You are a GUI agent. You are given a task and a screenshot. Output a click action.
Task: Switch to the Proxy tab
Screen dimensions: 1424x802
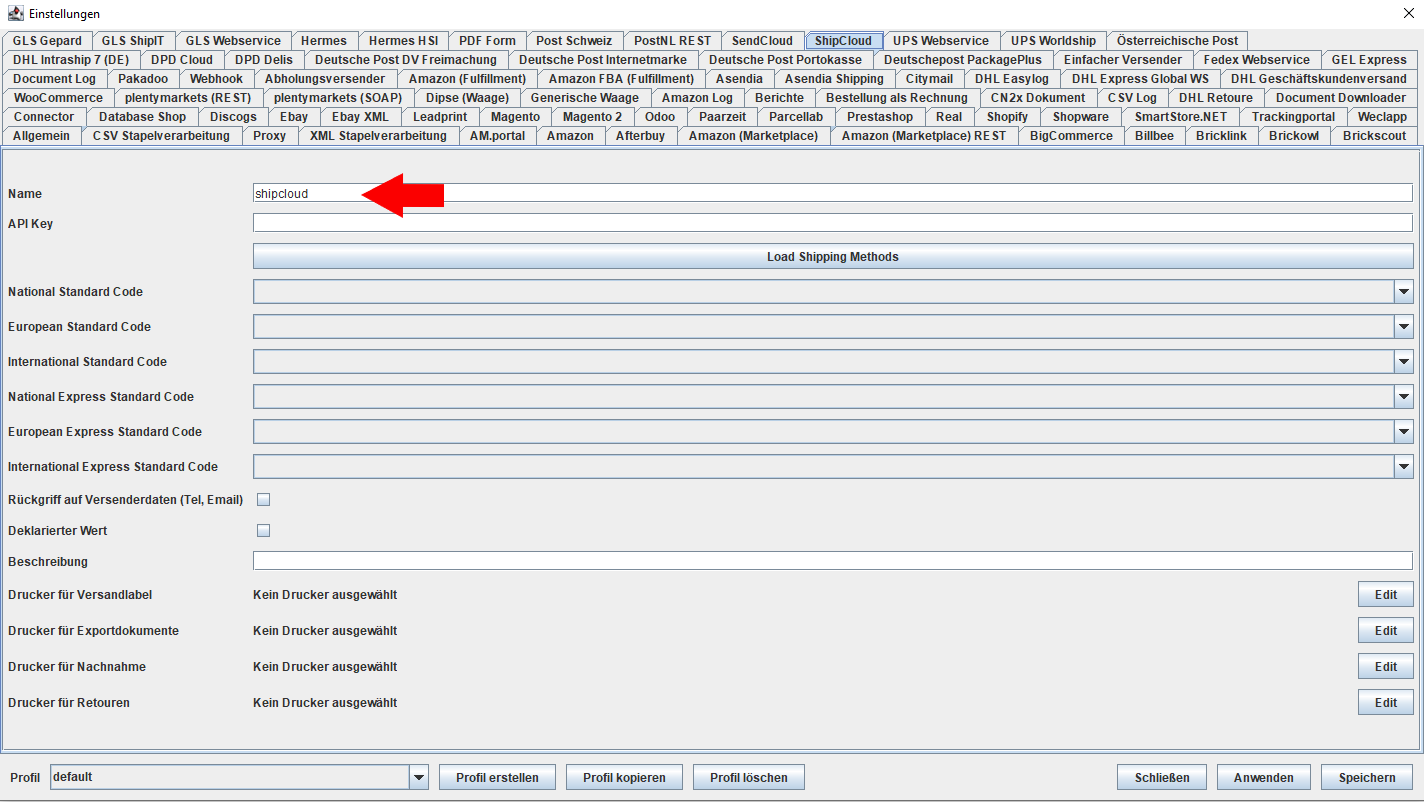(269, 136)
